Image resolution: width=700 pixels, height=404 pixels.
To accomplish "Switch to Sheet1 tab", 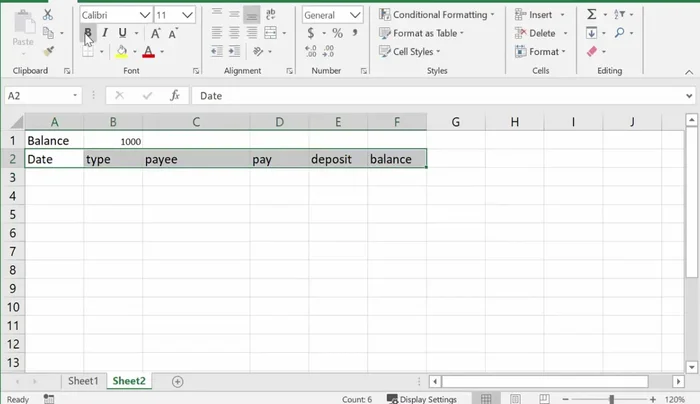I will (83, 381).
